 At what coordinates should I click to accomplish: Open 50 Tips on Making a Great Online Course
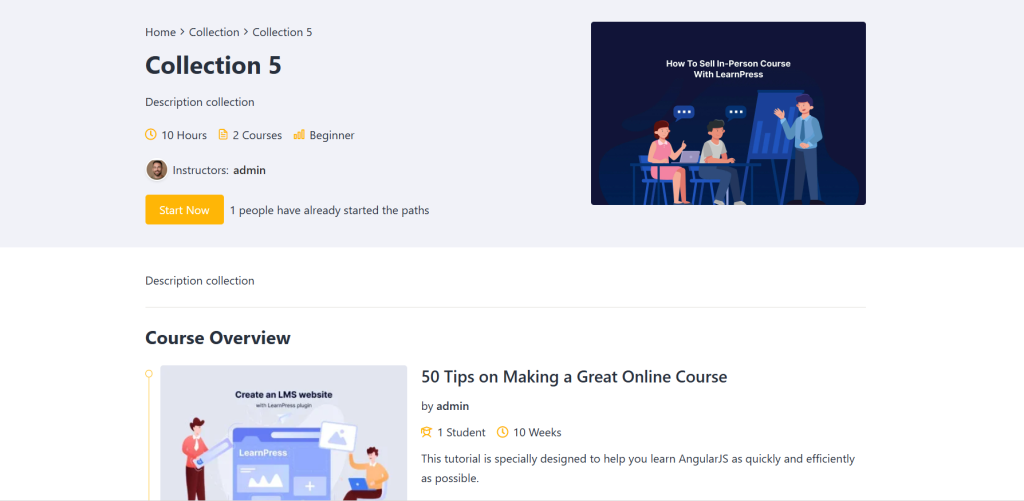coord(574,377)
